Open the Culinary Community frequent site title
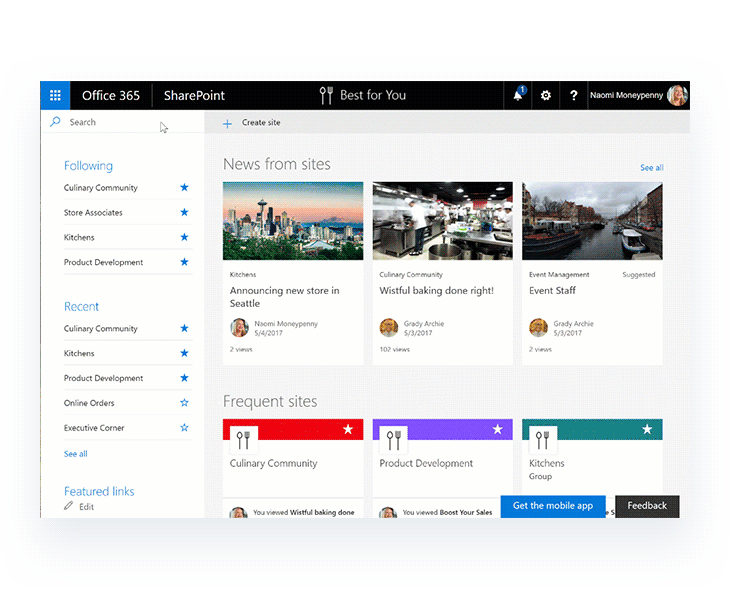The height and width of the screenshot is (600, 730). click(x=273, y=464)
